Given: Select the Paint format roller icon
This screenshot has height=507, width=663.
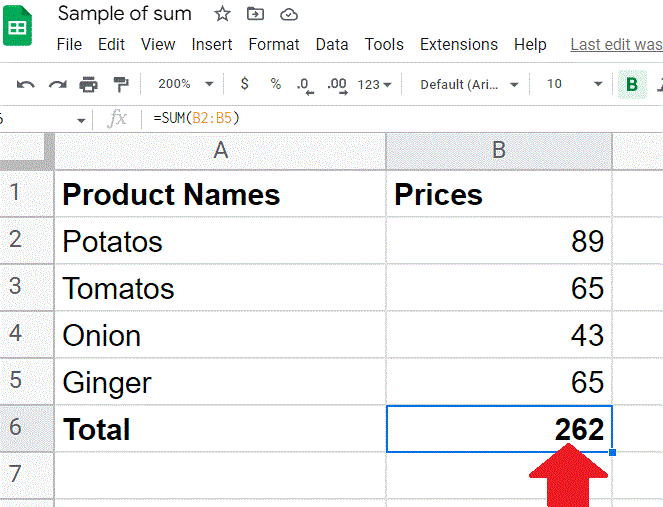Looking at the screenshot, I should click(x=121, y=85).
